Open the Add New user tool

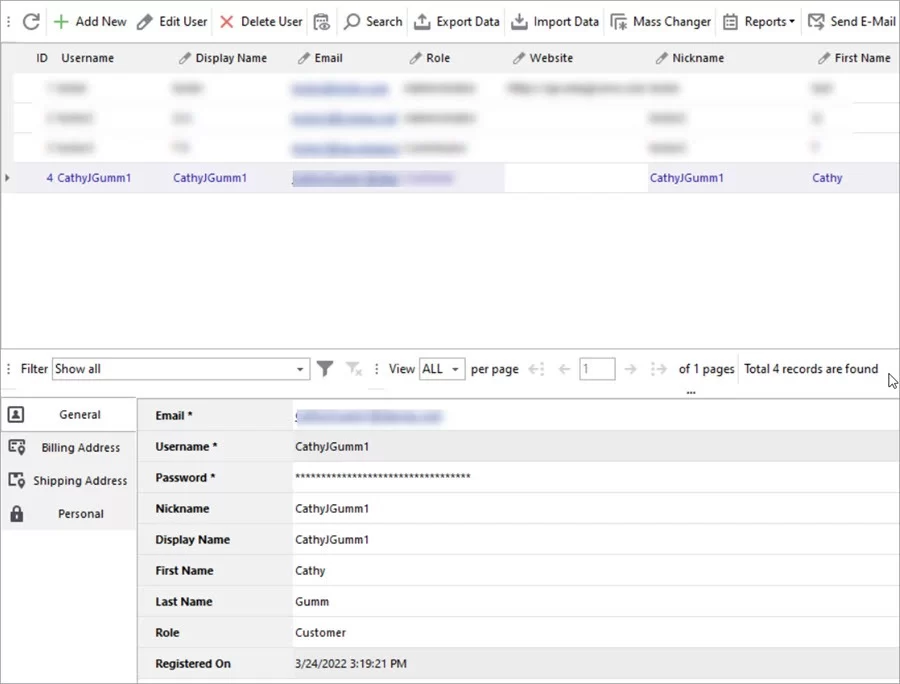(90, 21)
